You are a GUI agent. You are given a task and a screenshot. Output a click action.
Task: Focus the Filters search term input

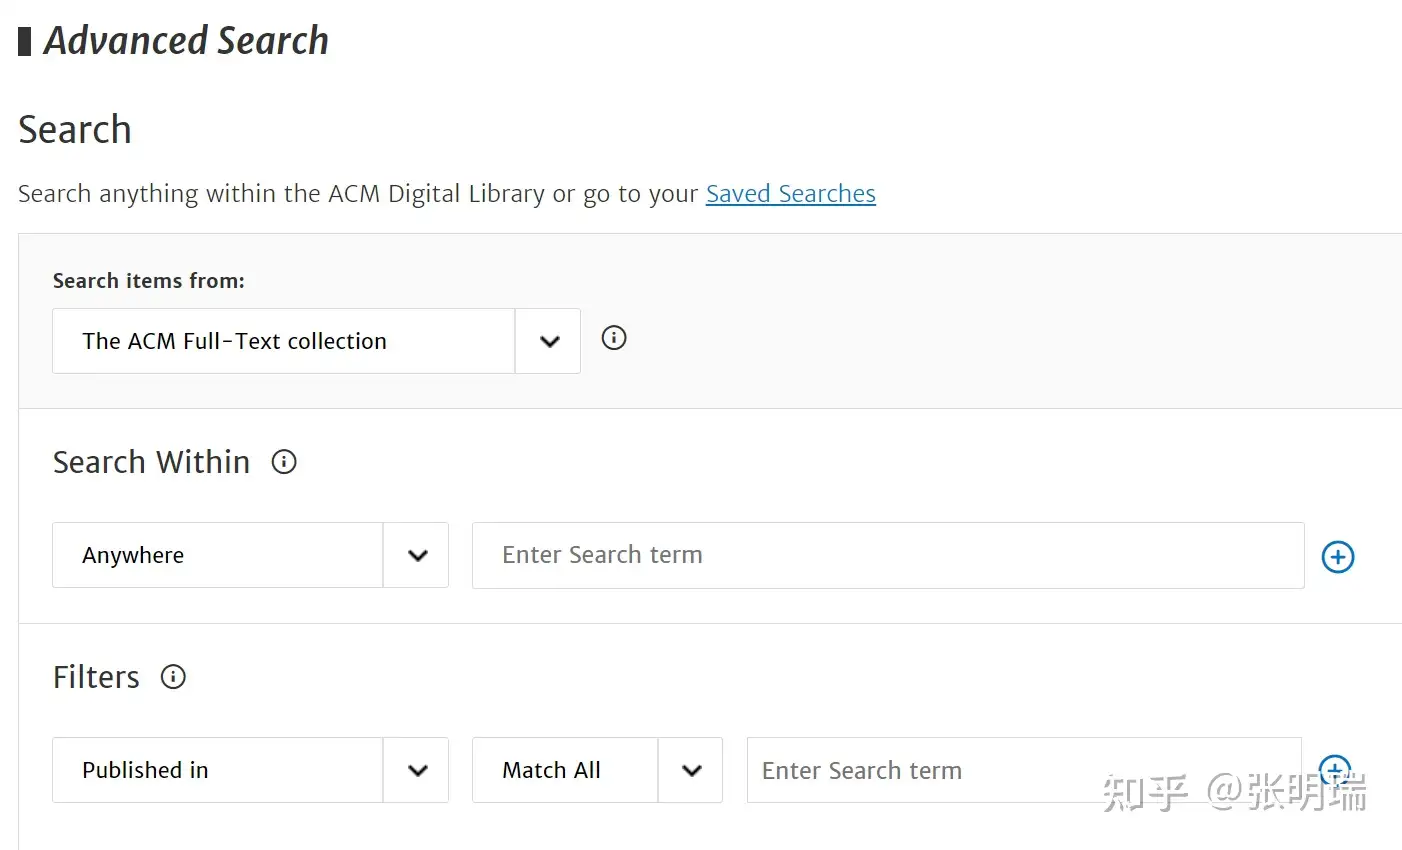[1020, 770]
